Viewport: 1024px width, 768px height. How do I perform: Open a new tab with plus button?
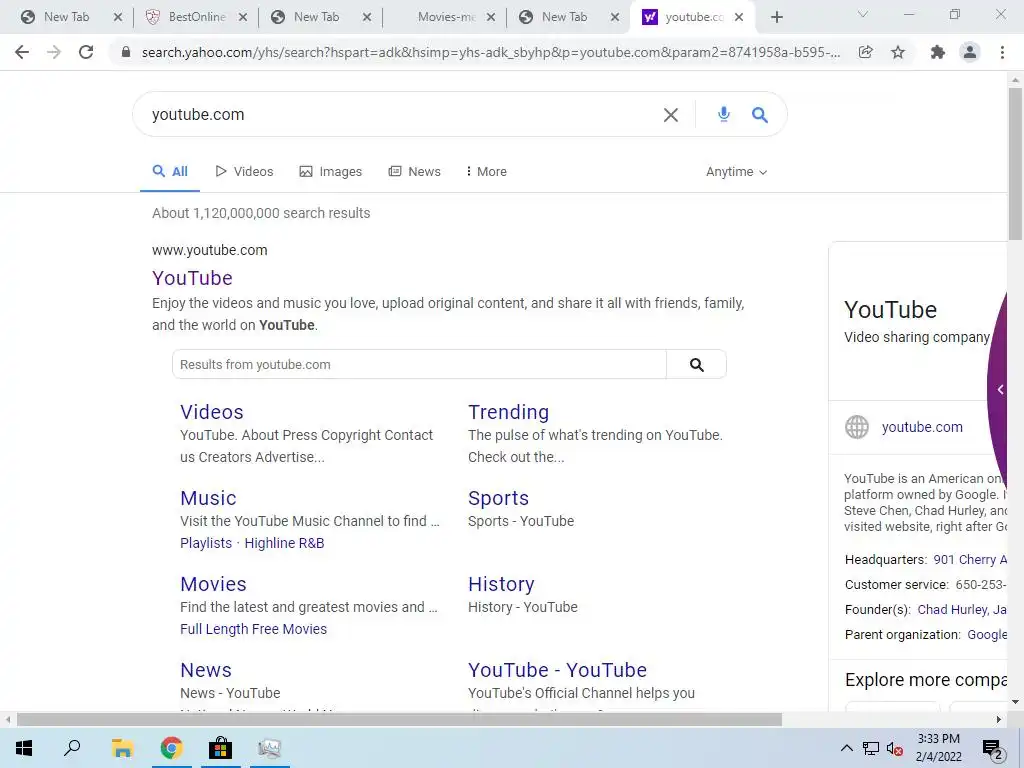point(776,17)
